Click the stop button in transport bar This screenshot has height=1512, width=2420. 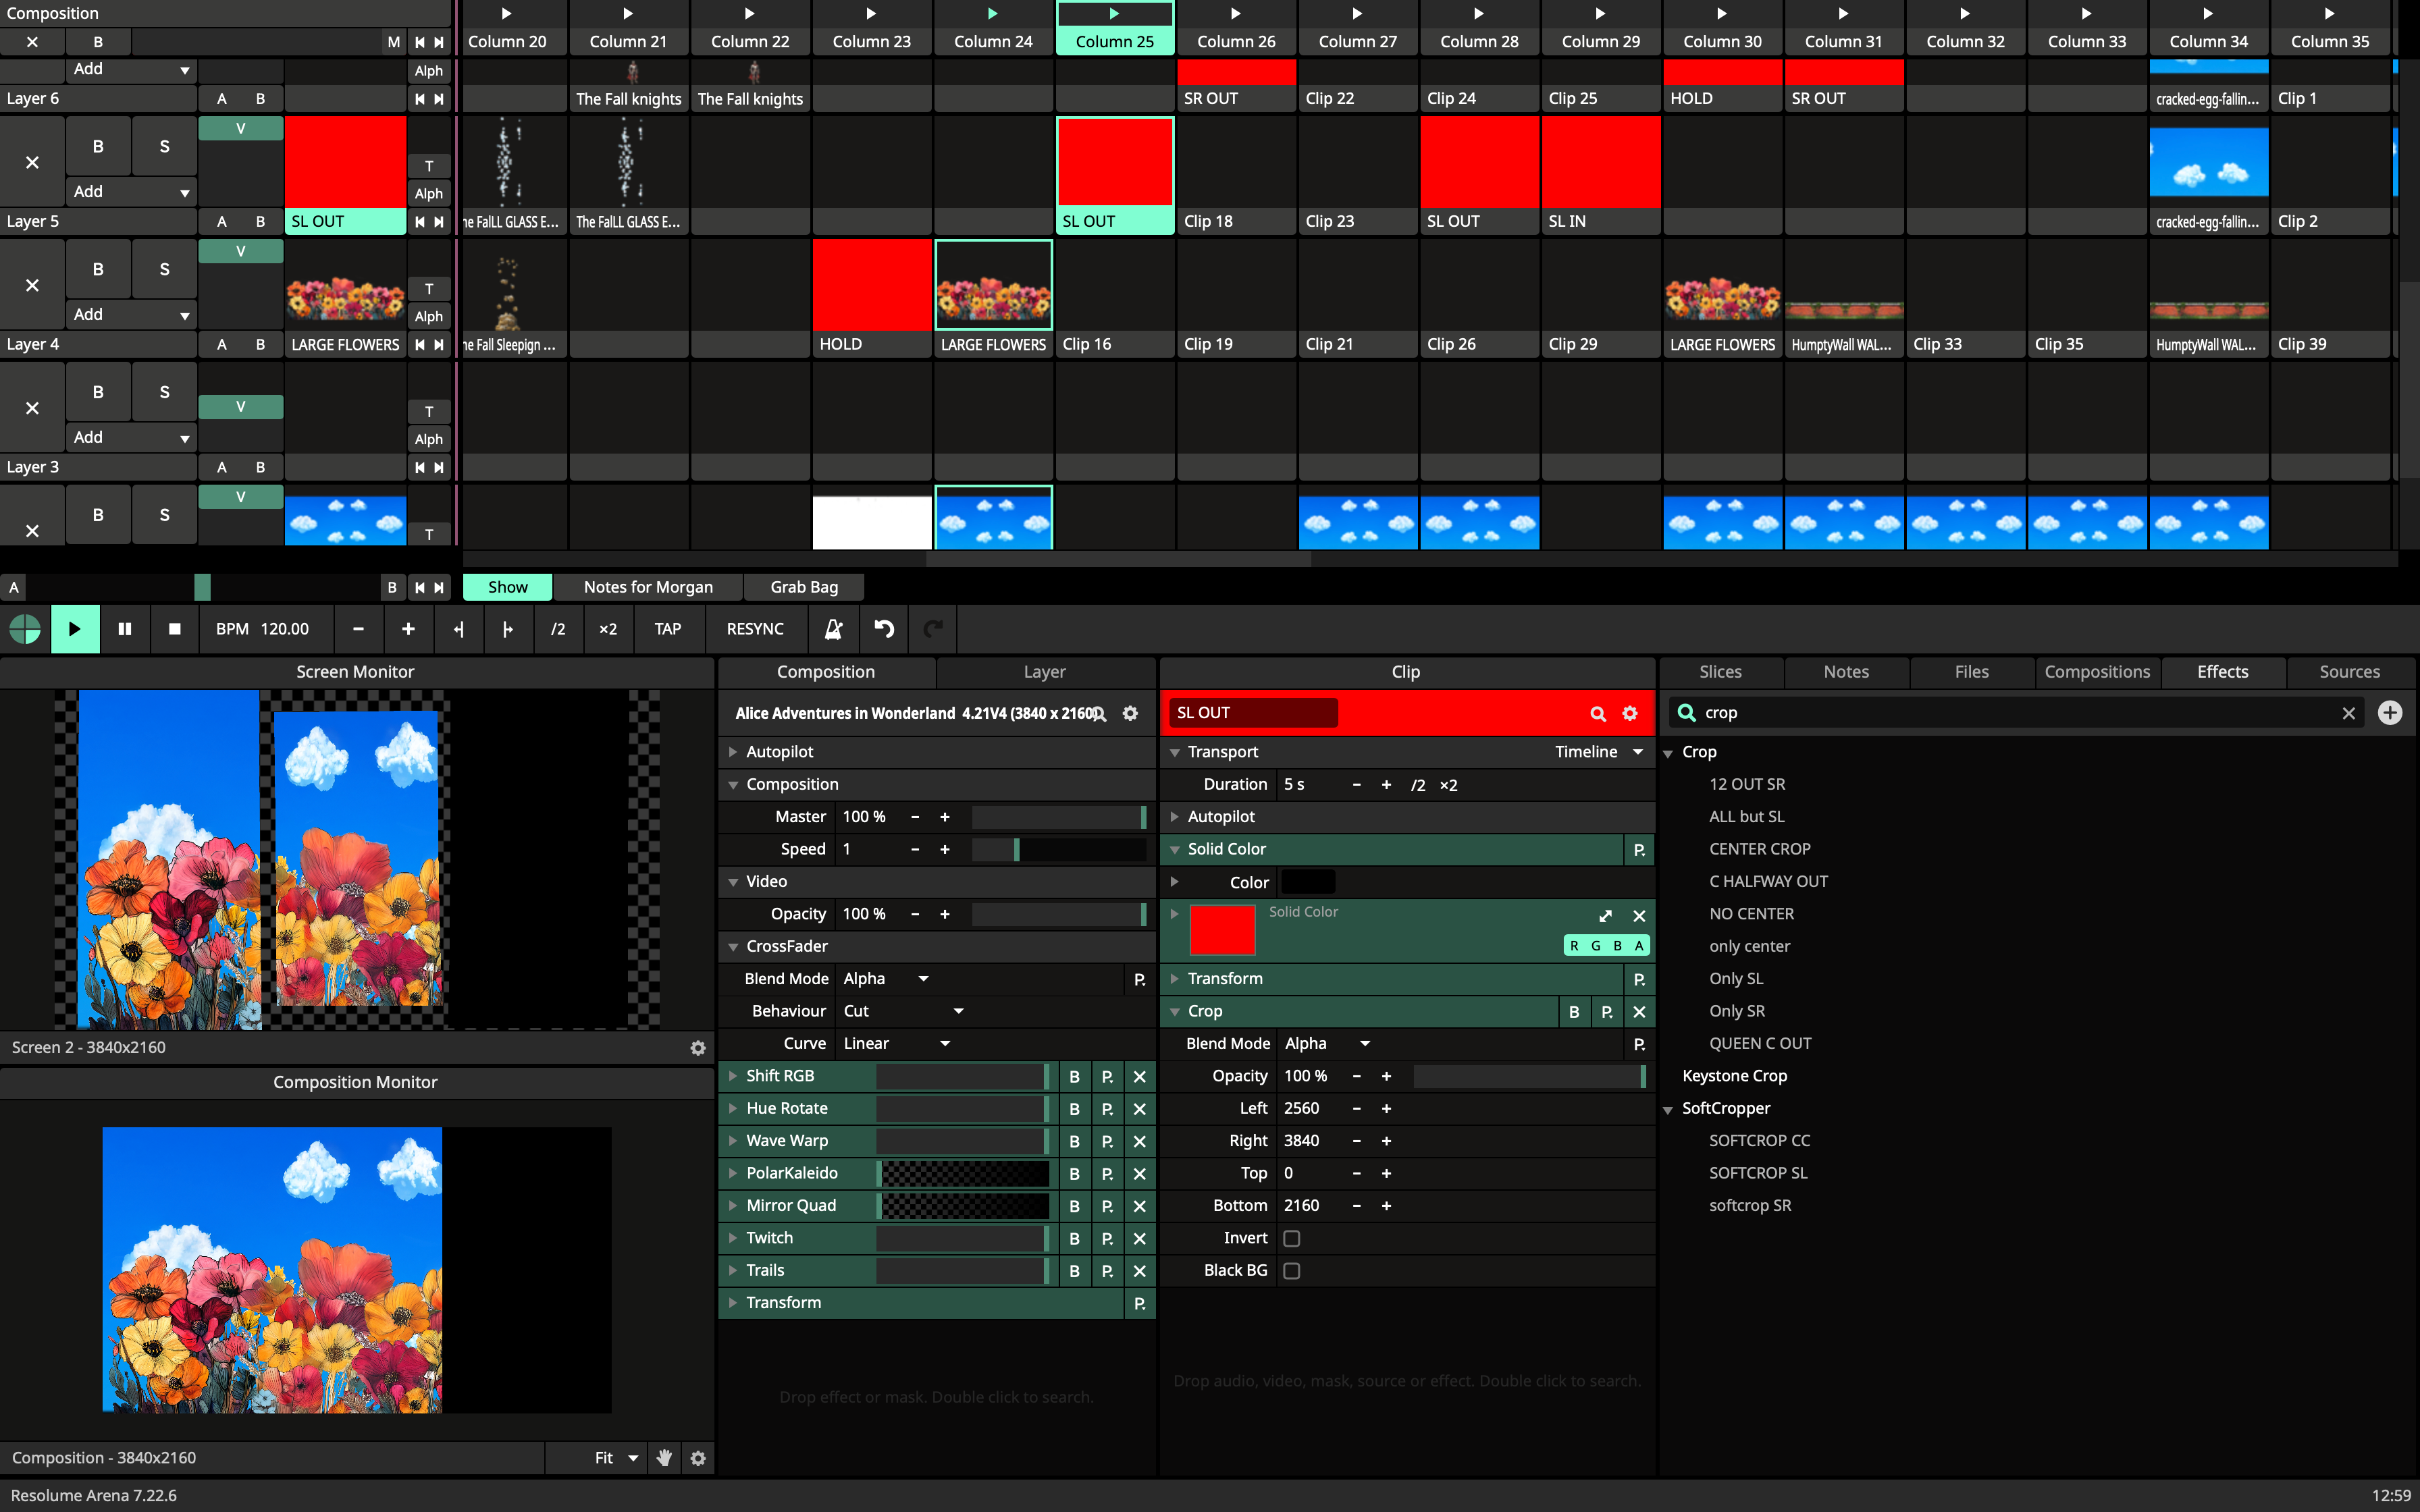[x=175, y=629]
